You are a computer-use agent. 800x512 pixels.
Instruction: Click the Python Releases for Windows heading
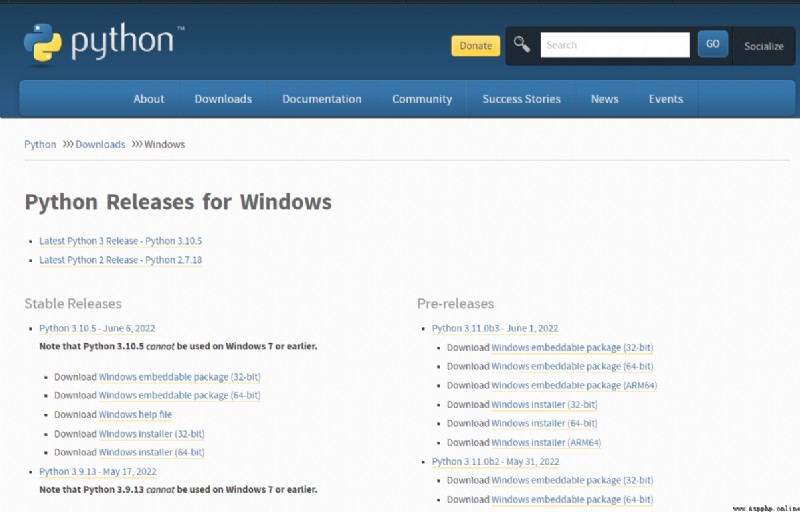point(178,202)
